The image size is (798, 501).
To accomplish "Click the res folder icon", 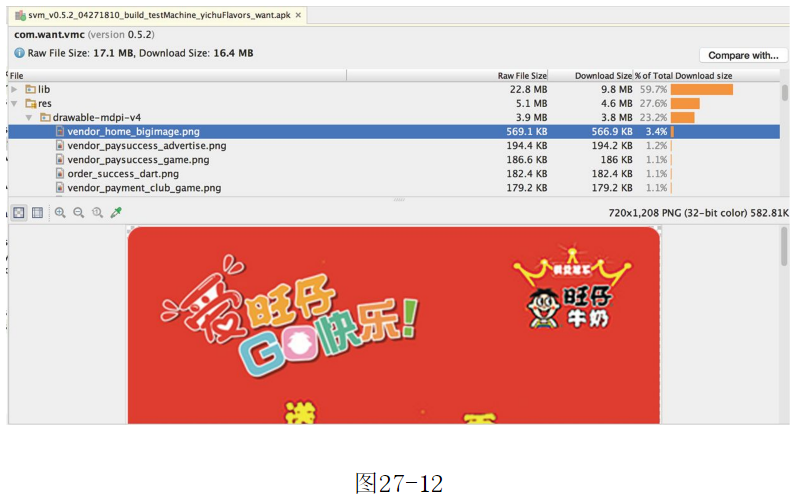I will click(x=30, y=103).
